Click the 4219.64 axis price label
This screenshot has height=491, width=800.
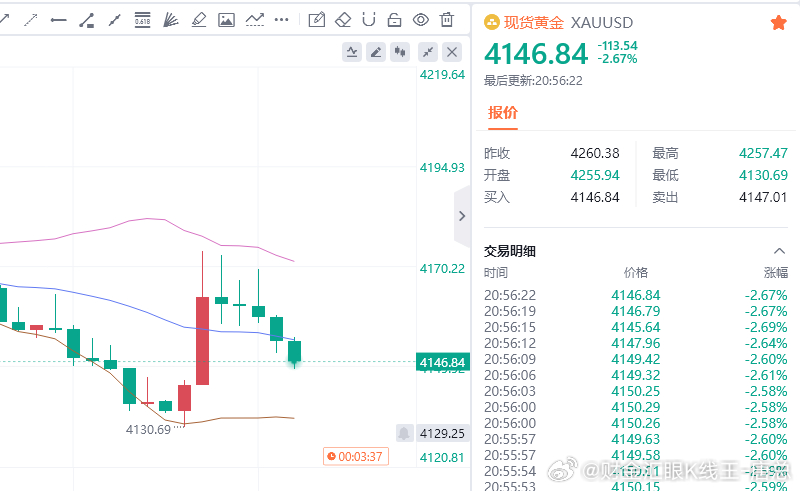(442, 75)
